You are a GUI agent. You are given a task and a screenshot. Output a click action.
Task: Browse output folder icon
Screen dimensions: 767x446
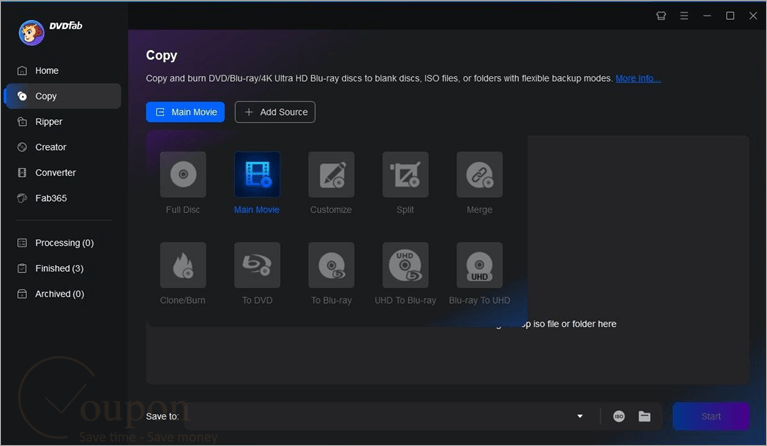point(645,416)
